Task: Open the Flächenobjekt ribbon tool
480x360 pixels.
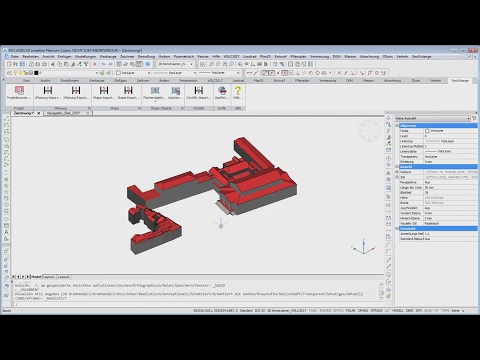Action: click(154, 92)
